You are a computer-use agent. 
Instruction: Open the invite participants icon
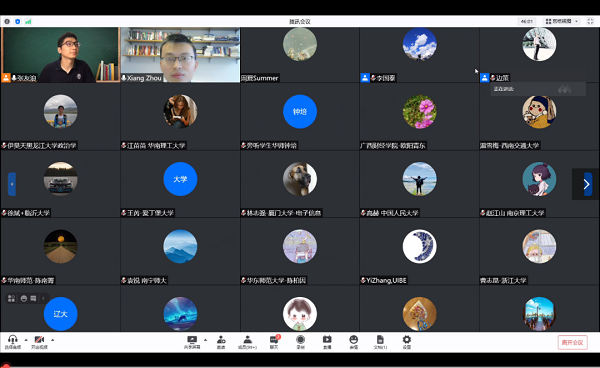(x=221, y=342)
